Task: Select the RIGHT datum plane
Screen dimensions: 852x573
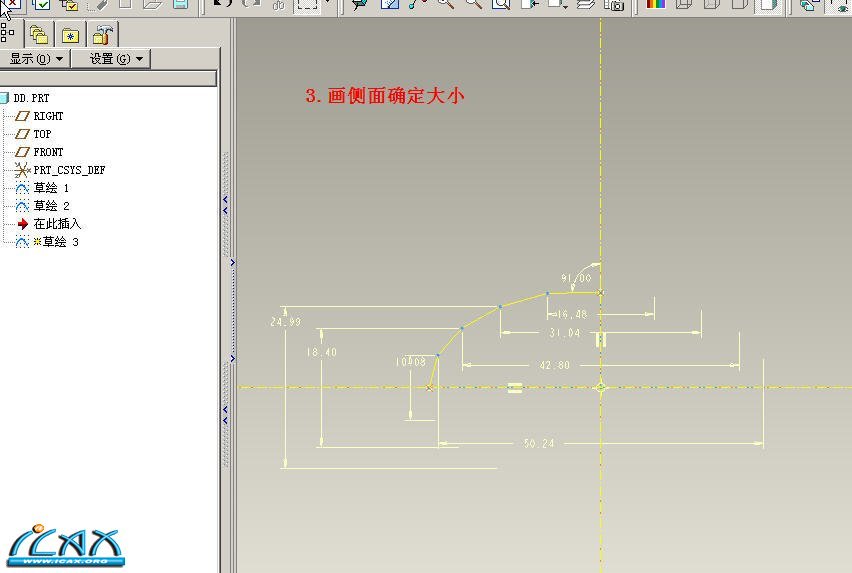Action: 48,116
